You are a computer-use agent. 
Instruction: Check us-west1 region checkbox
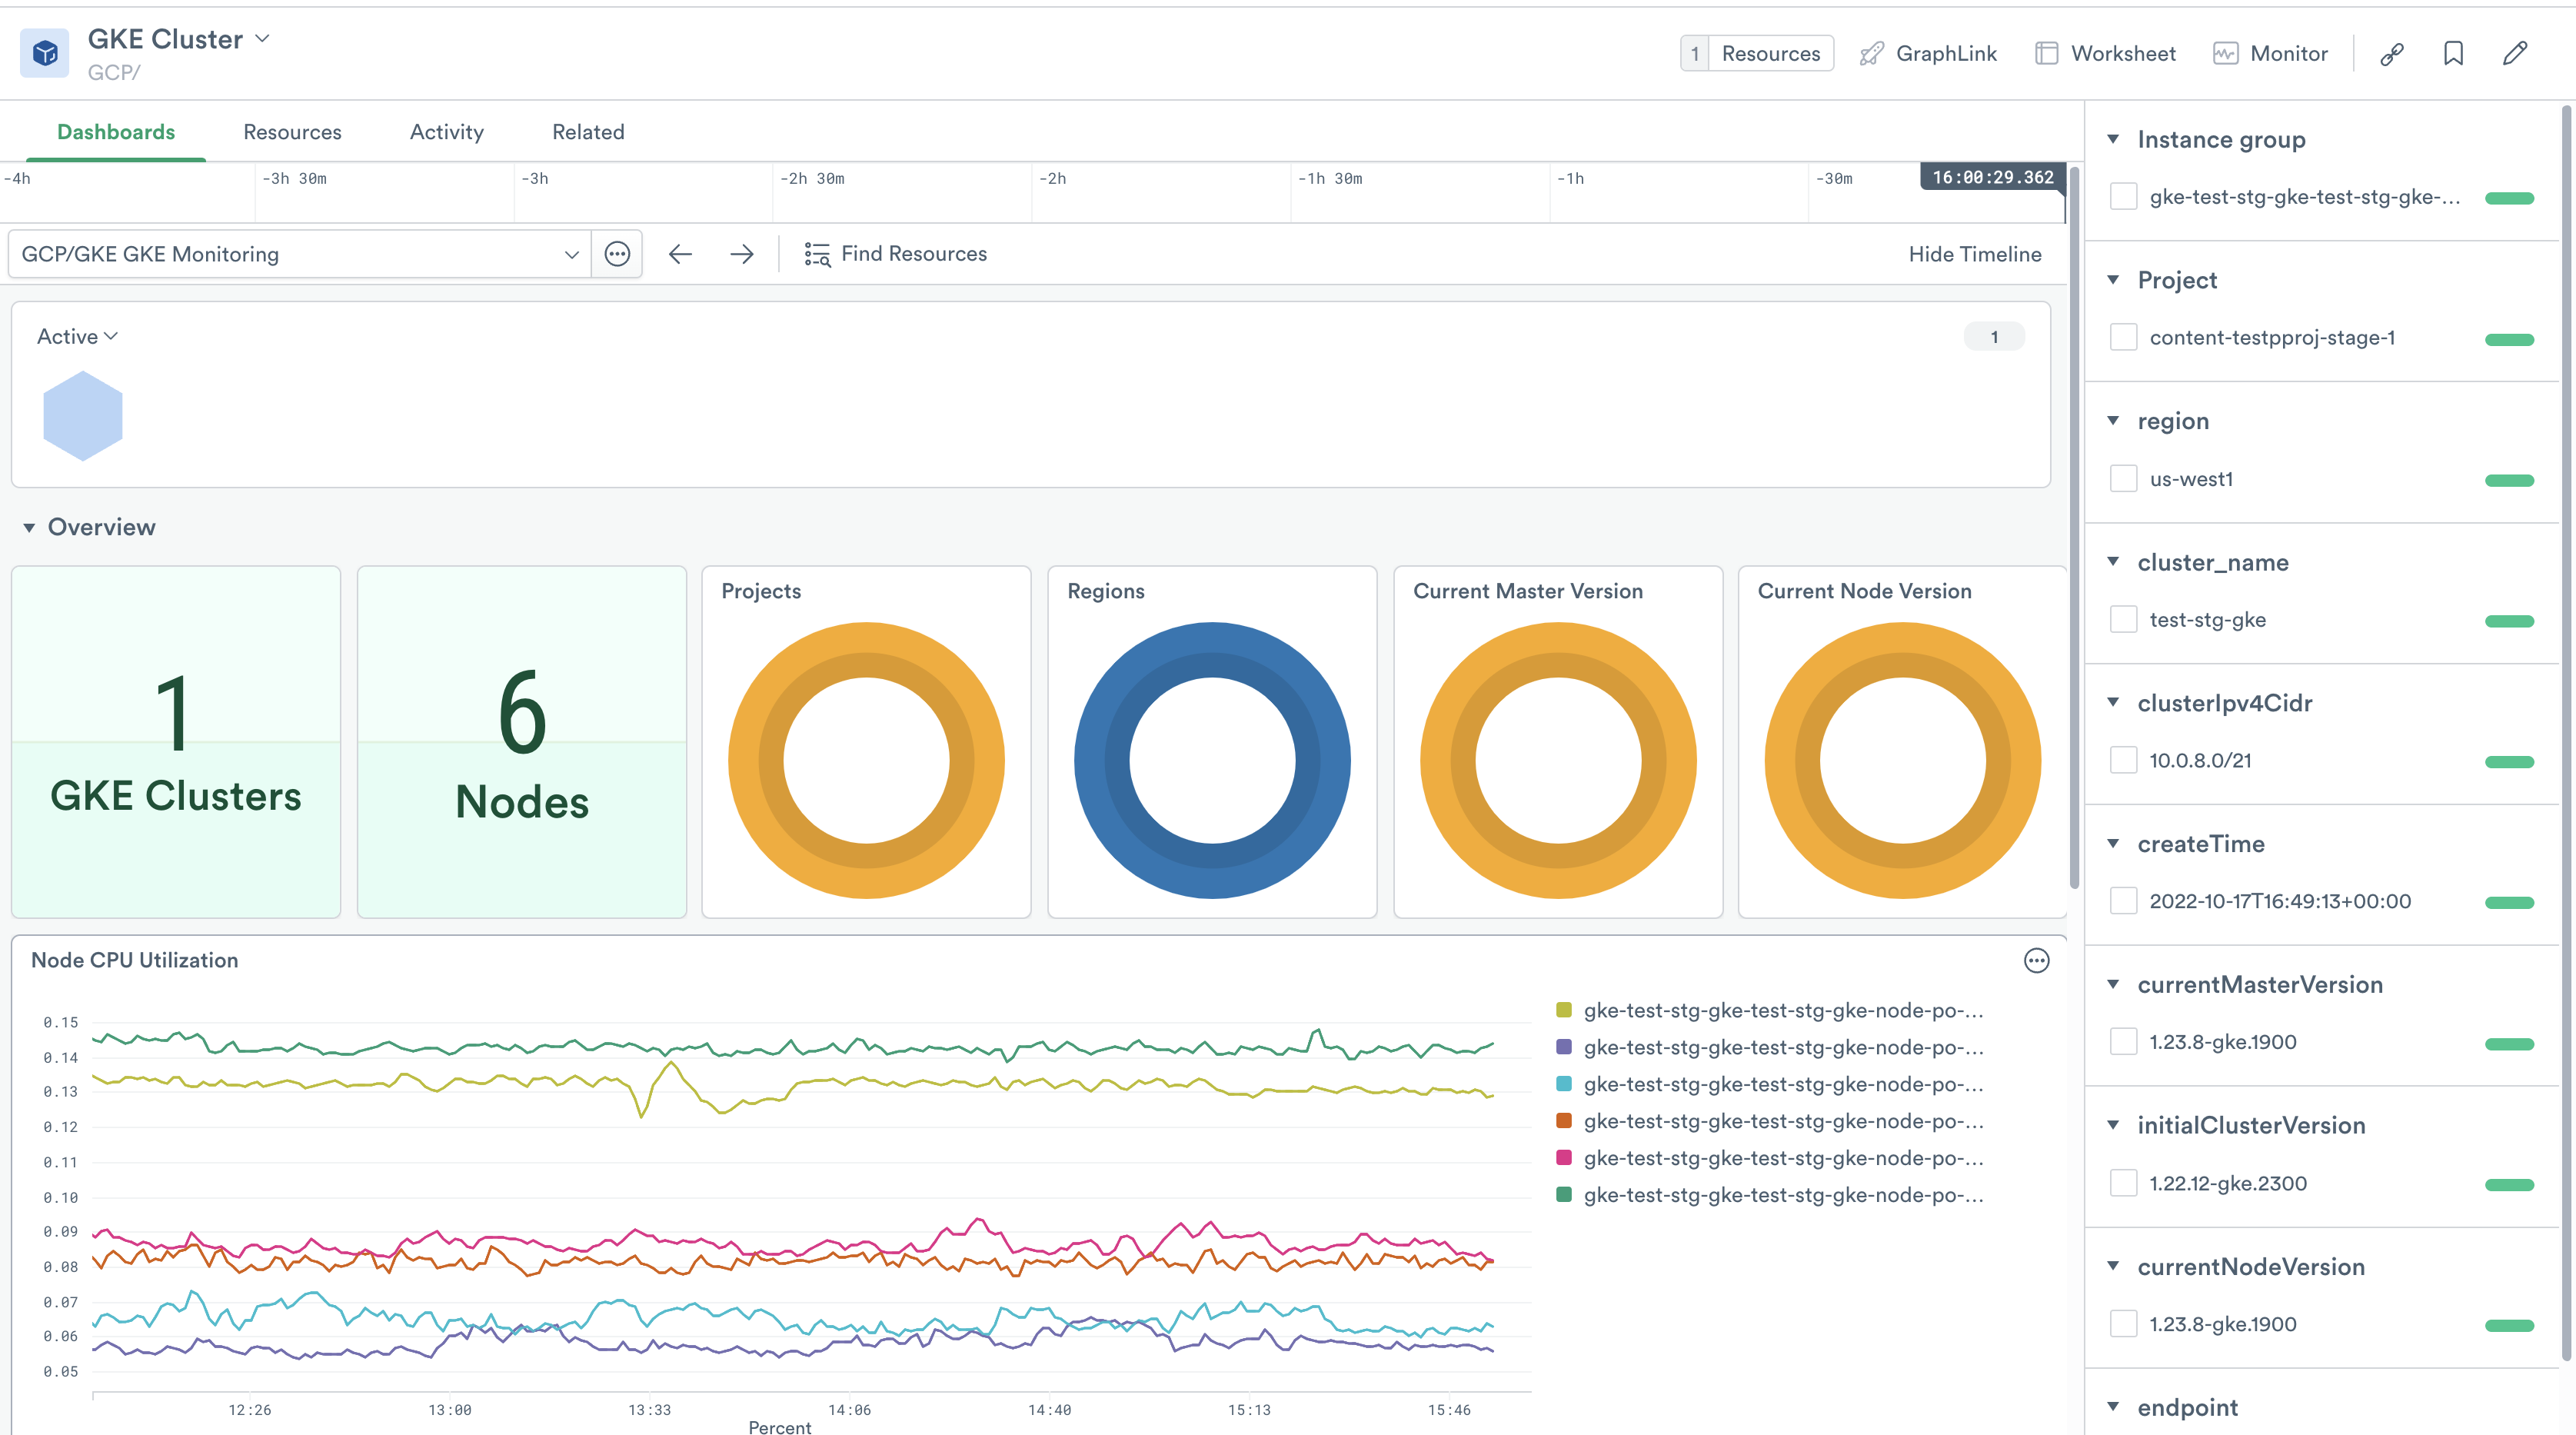(x=2123, y=479)
